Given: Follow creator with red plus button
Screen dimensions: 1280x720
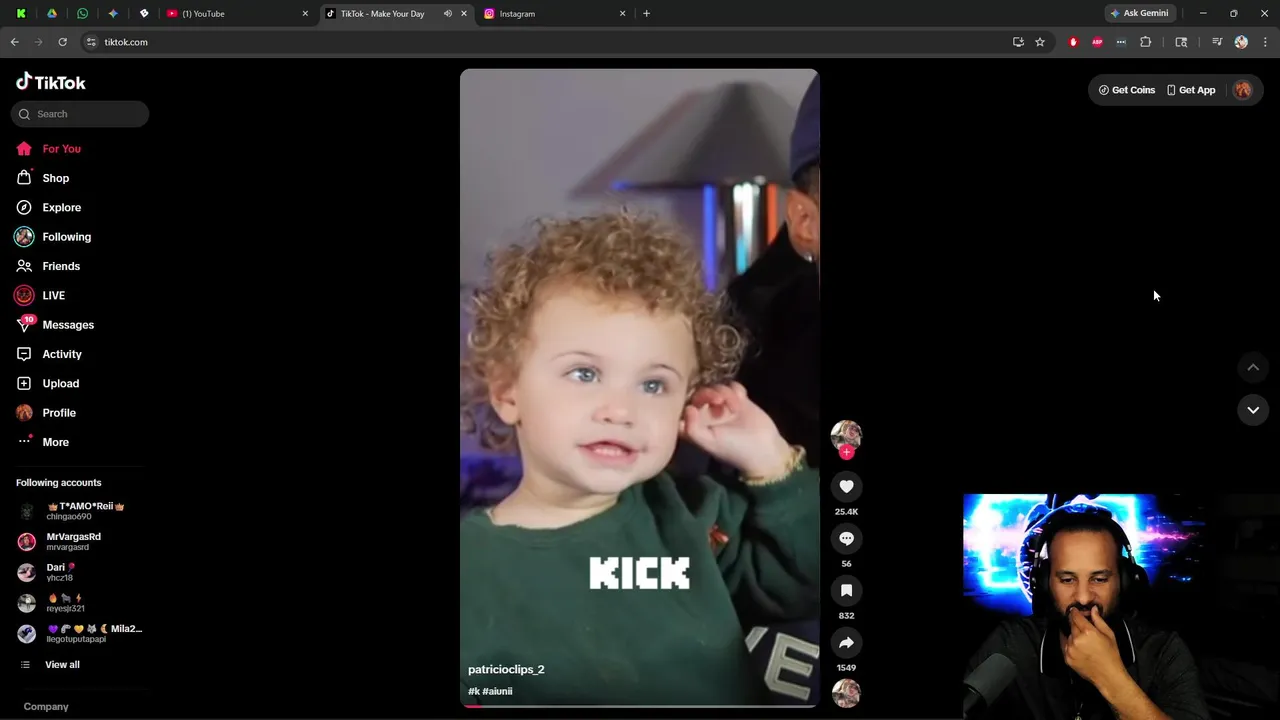Looking at the screenshot, I should (847, 452).
